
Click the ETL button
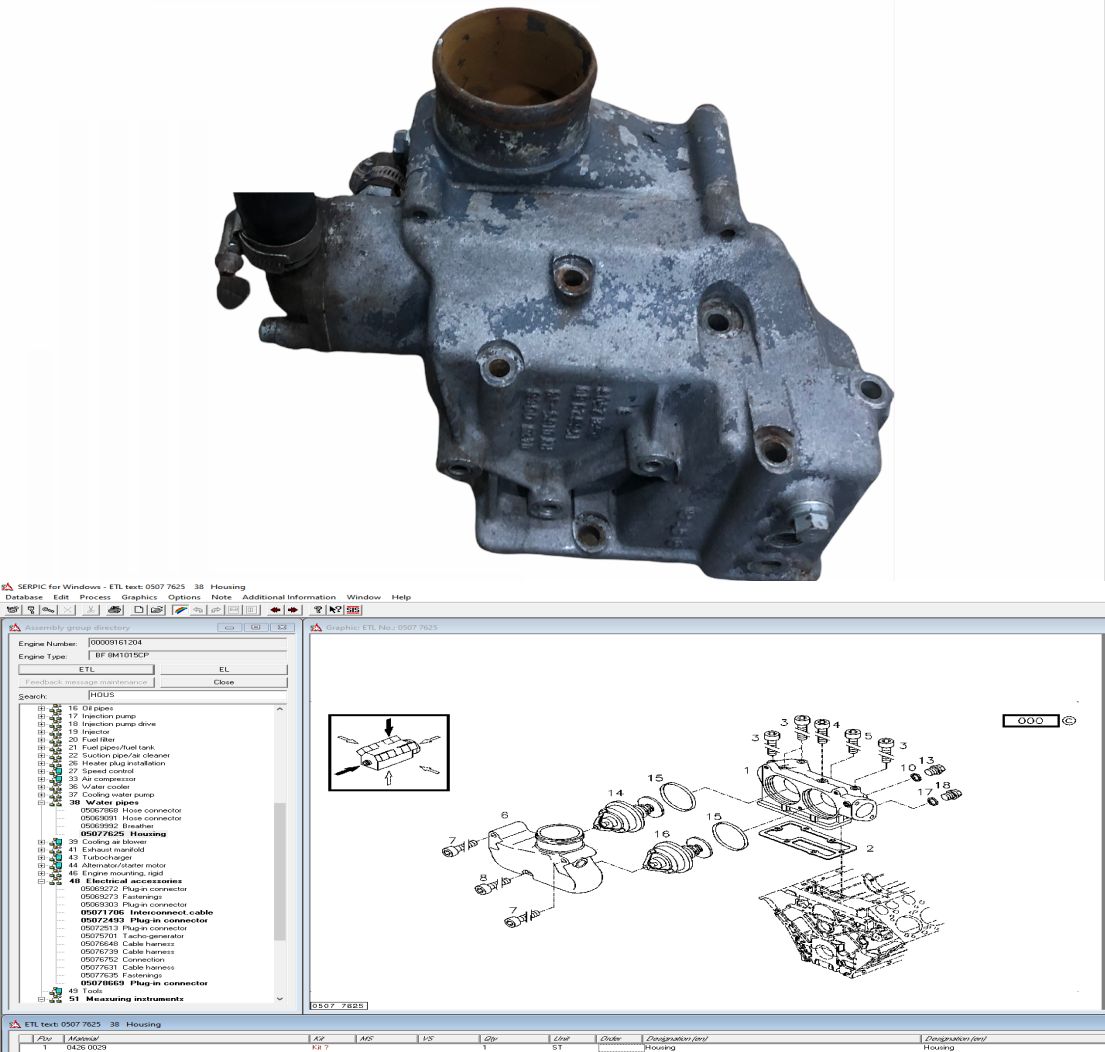pos(86,669)
